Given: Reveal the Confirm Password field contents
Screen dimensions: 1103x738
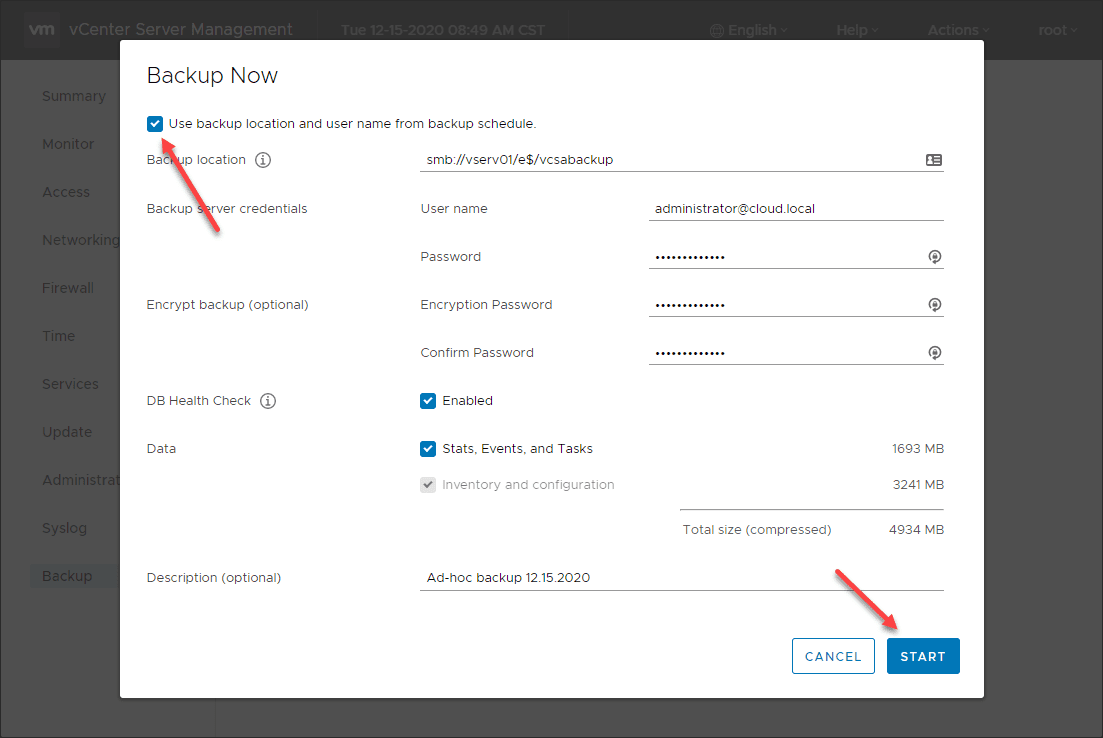Looking at the screenshot, I should point(934,352).
